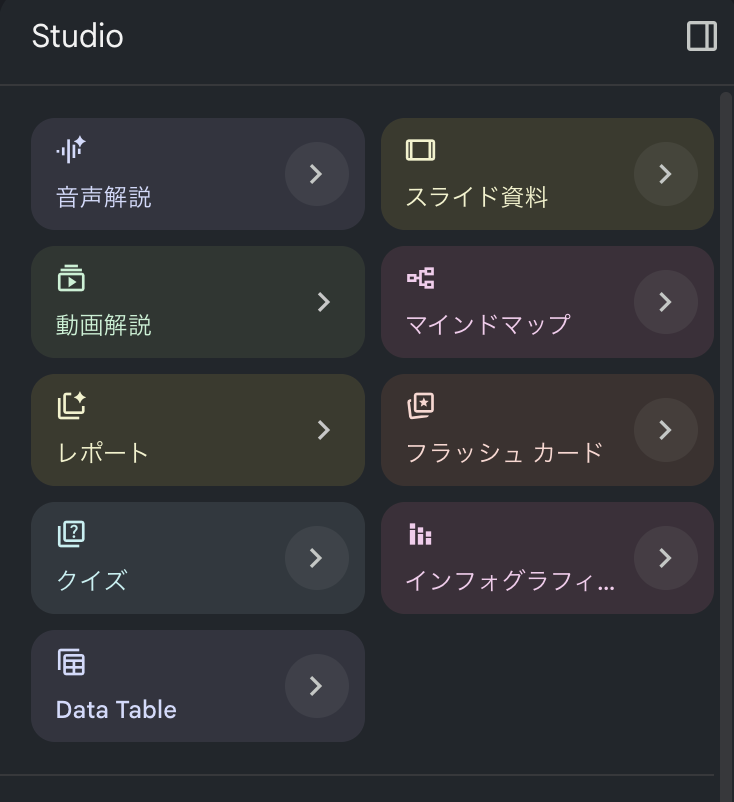This screenshot has height=802, width=734.
Task: Expand arrow on フラッシュ カード card
Action: coord(665,430)
